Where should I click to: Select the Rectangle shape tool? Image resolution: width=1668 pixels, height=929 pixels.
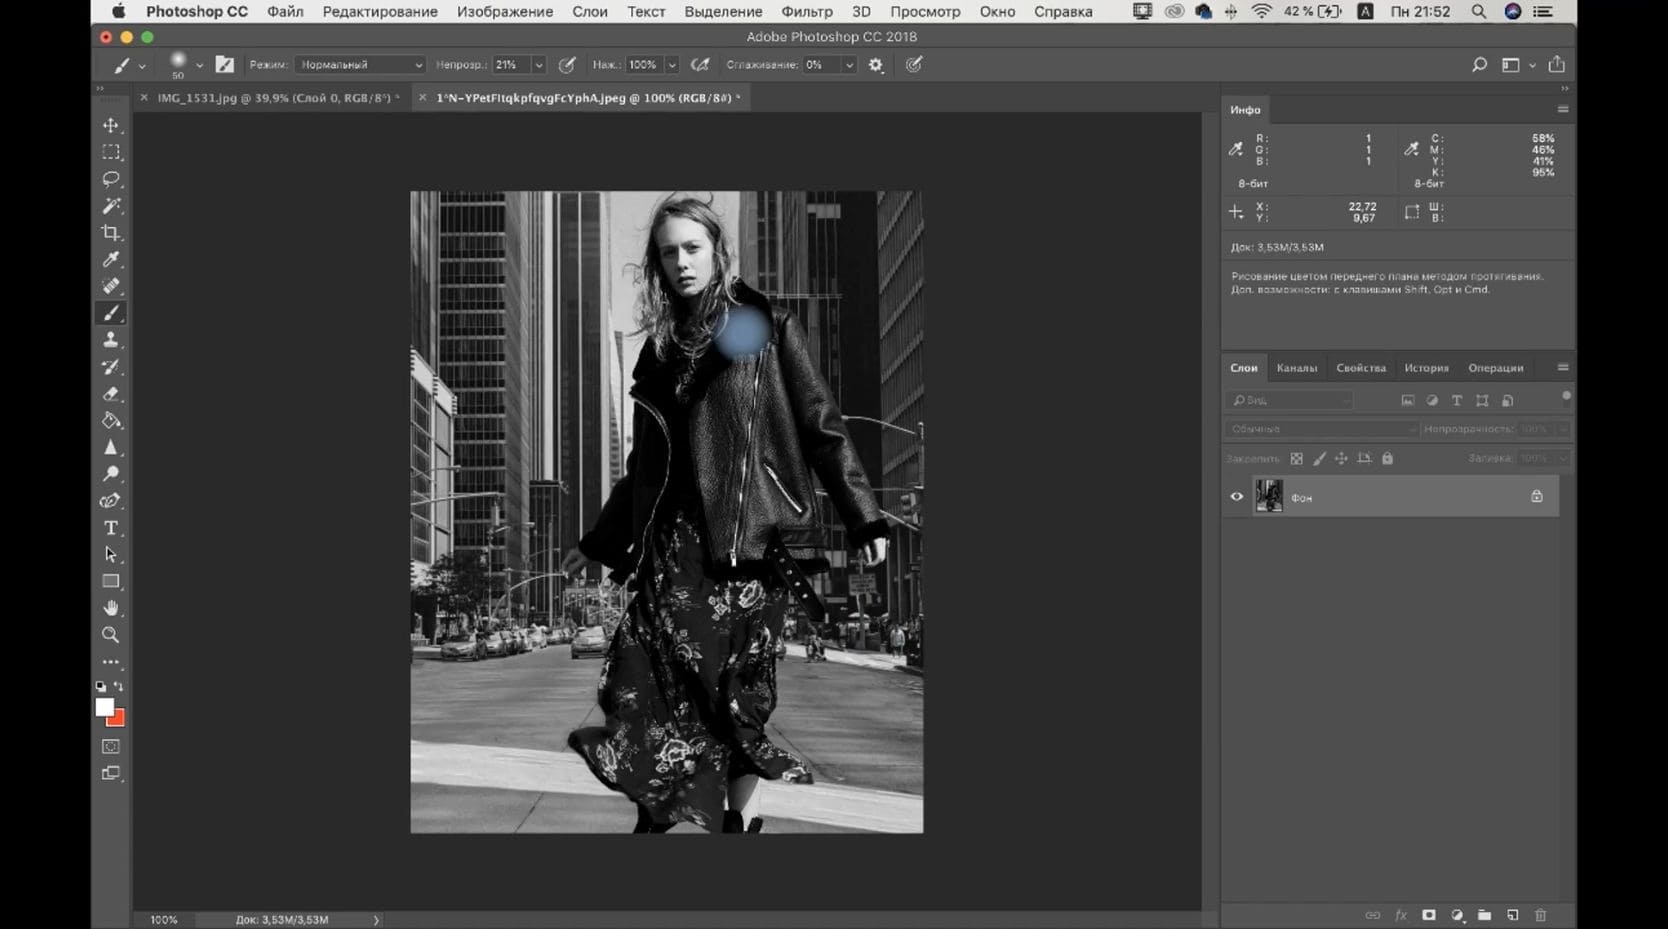tap(111, 581)
